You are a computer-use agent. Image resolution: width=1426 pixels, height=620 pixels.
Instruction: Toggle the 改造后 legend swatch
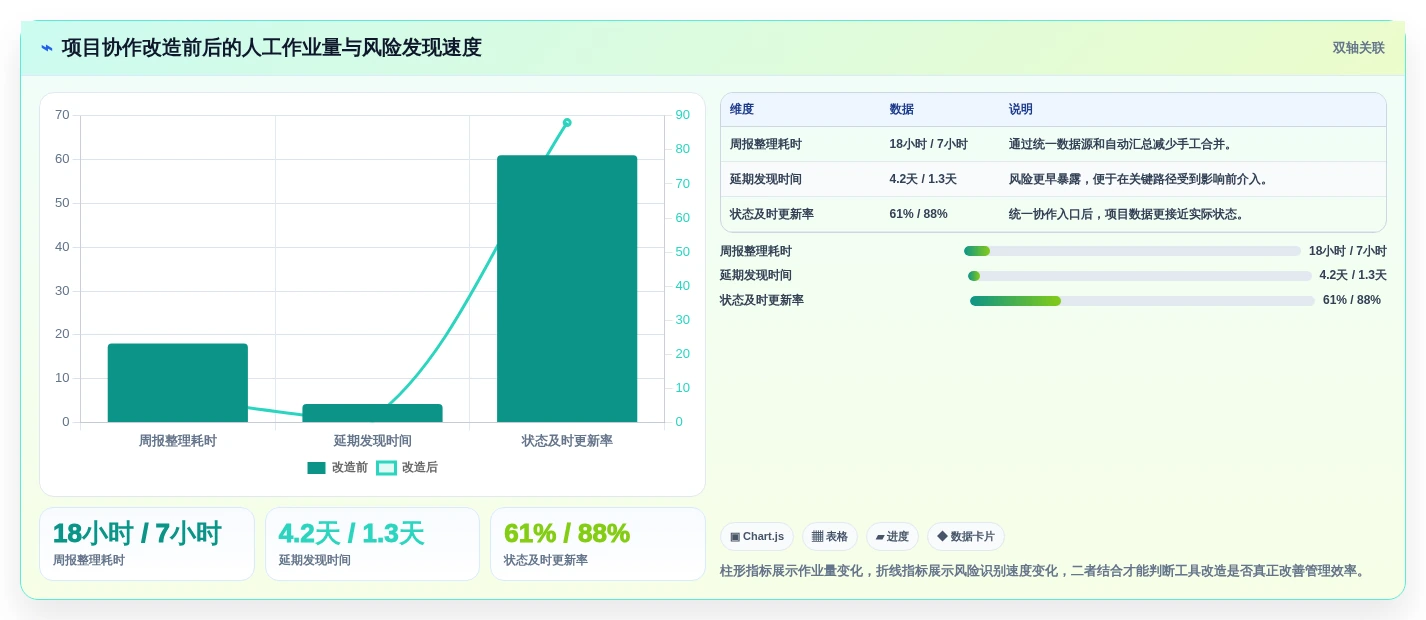pos(386,468)
